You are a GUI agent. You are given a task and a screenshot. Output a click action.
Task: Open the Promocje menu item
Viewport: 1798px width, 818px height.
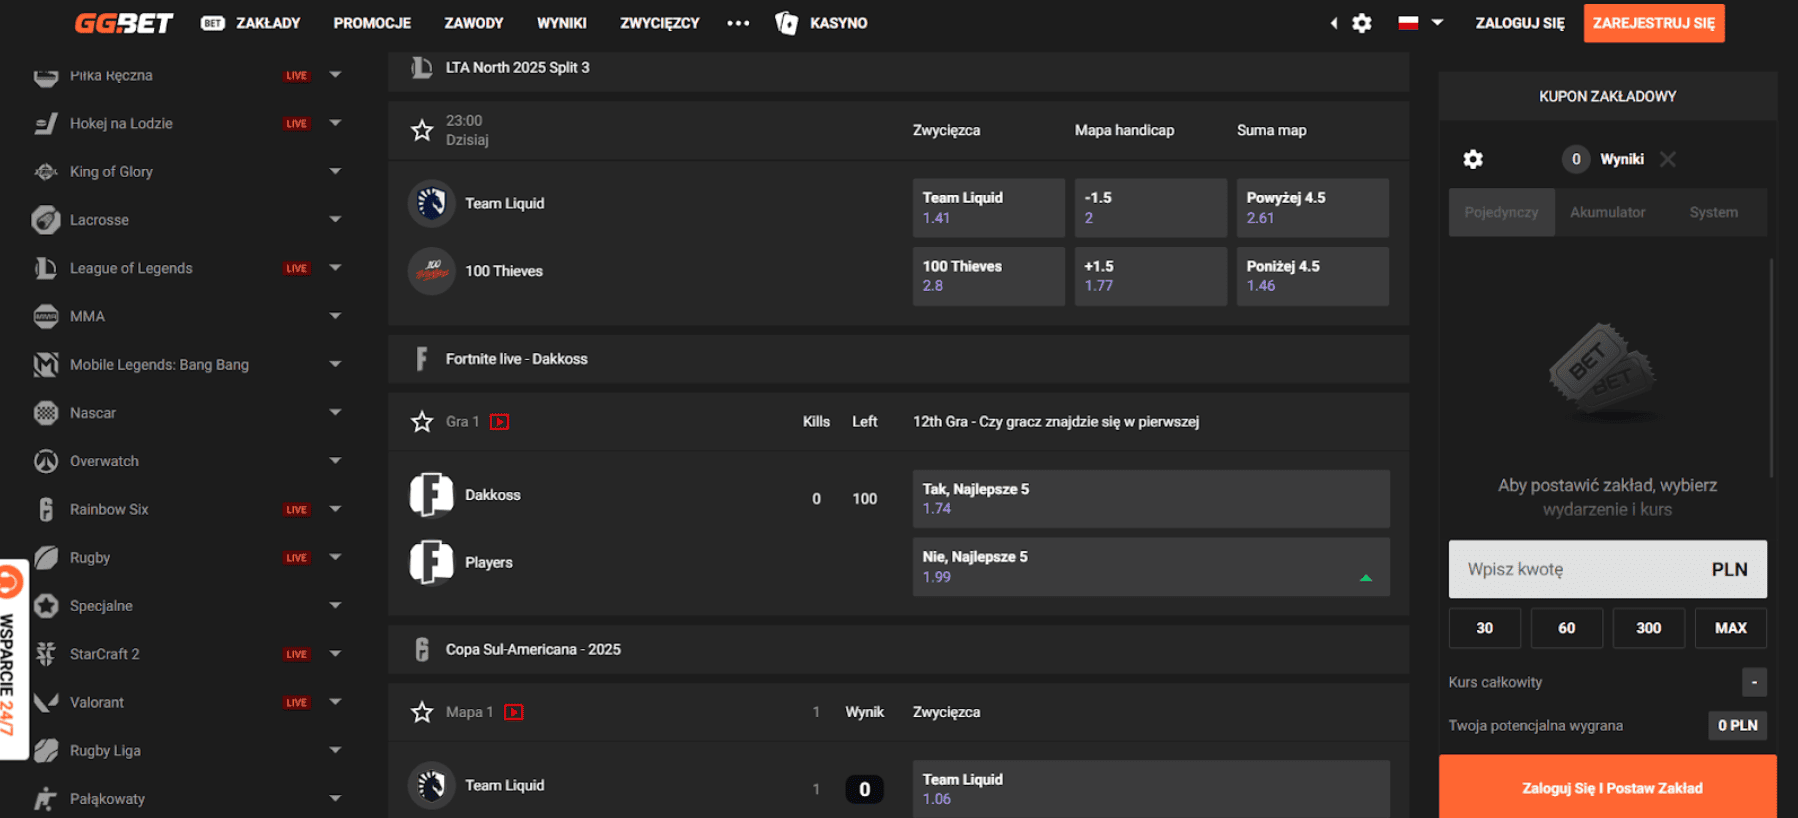click(x=372, y=23)
